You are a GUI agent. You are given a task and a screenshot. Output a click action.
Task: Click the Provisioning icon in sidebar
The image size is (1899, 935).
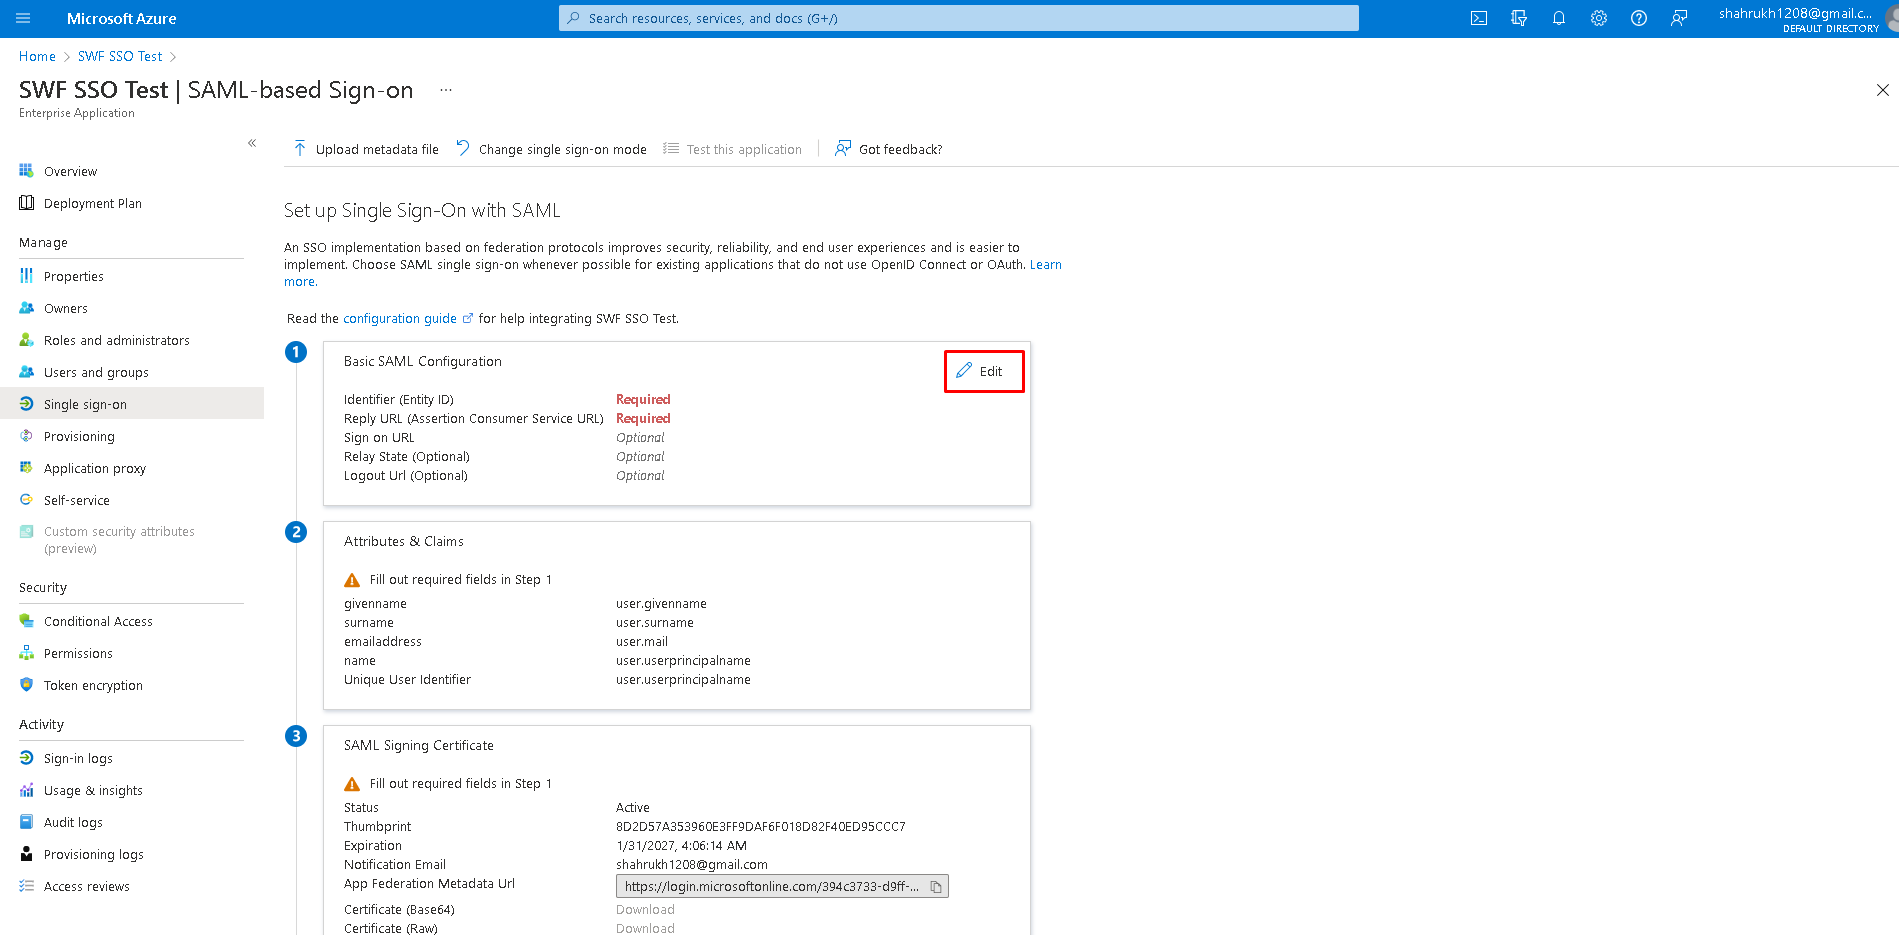click(26, 436)
